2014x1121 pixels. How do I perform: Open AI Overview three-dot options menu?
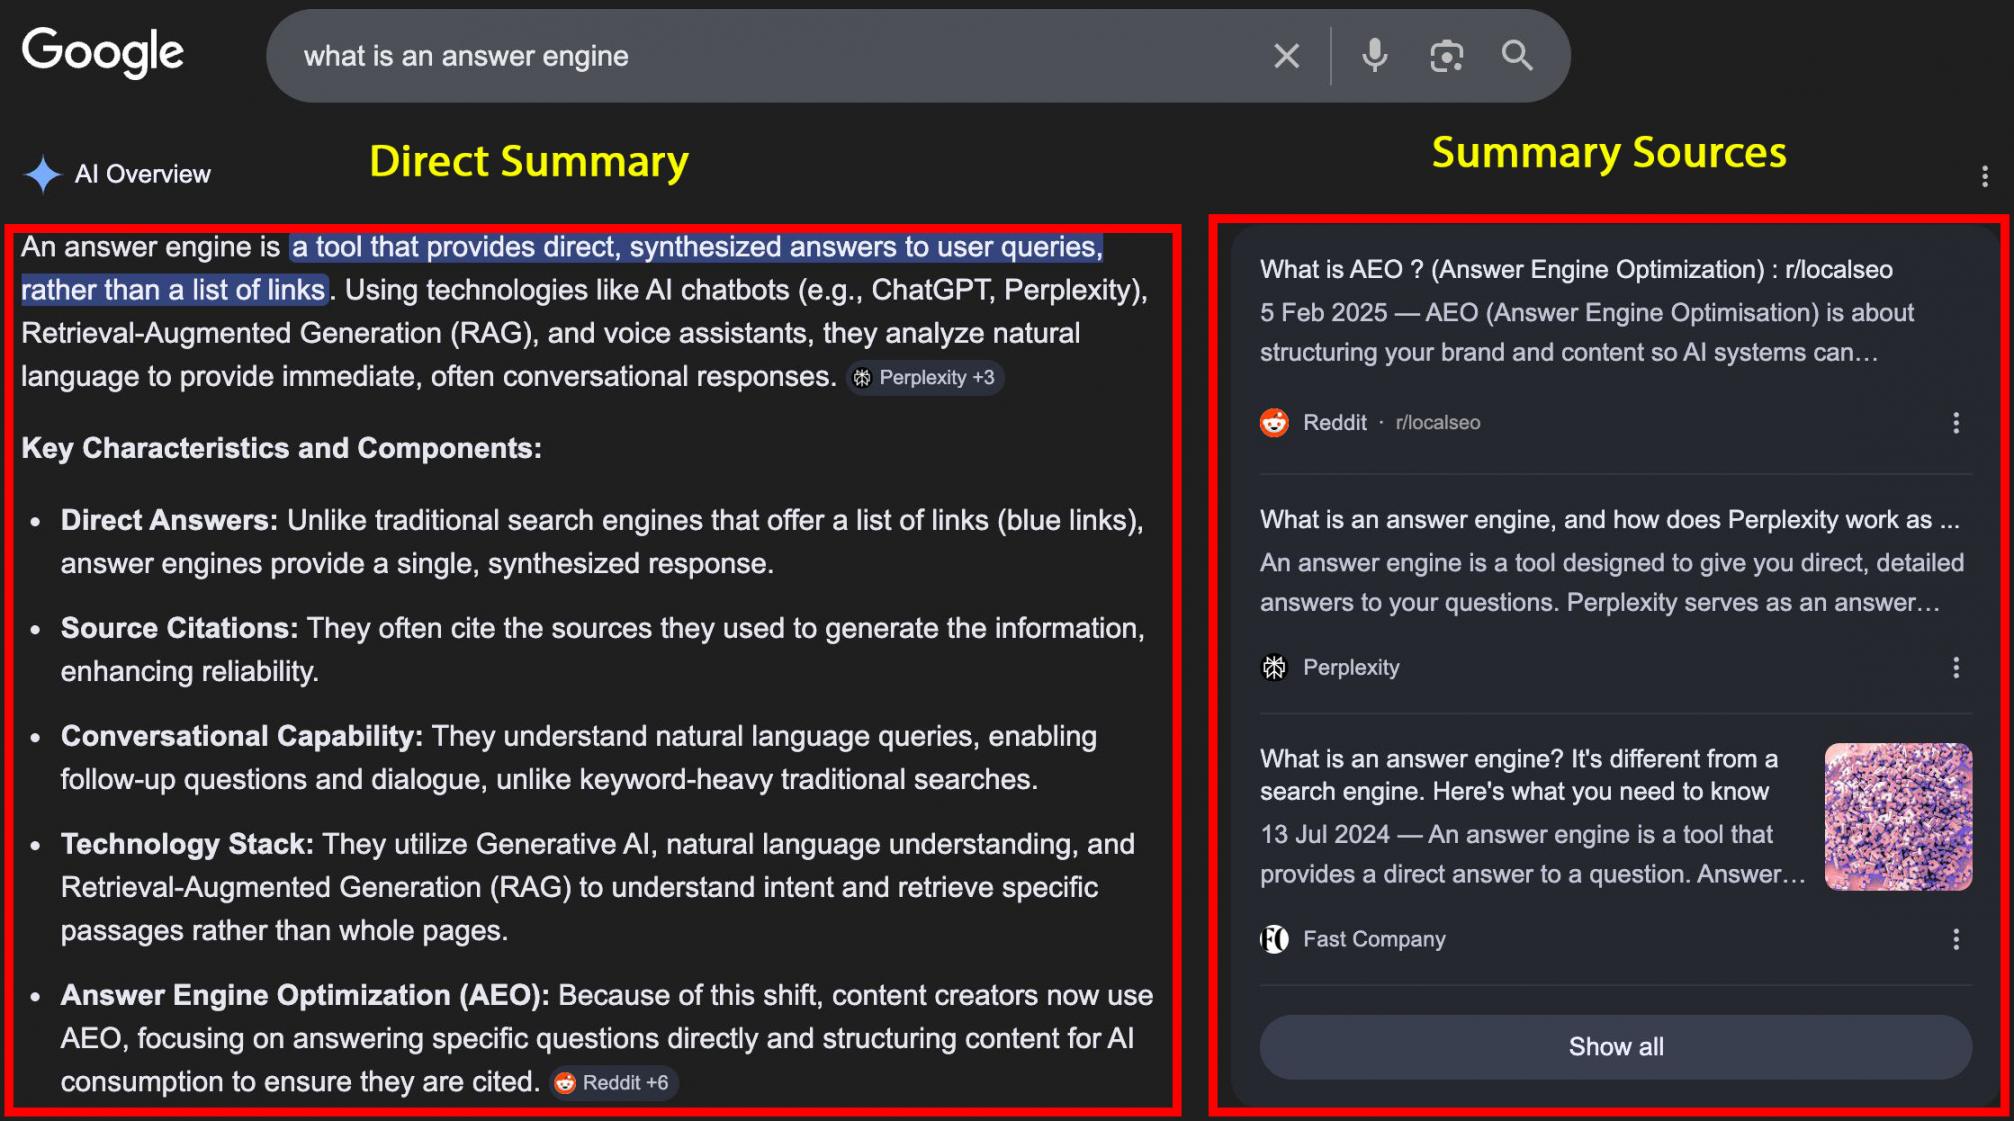click(x=1984, y=177)
